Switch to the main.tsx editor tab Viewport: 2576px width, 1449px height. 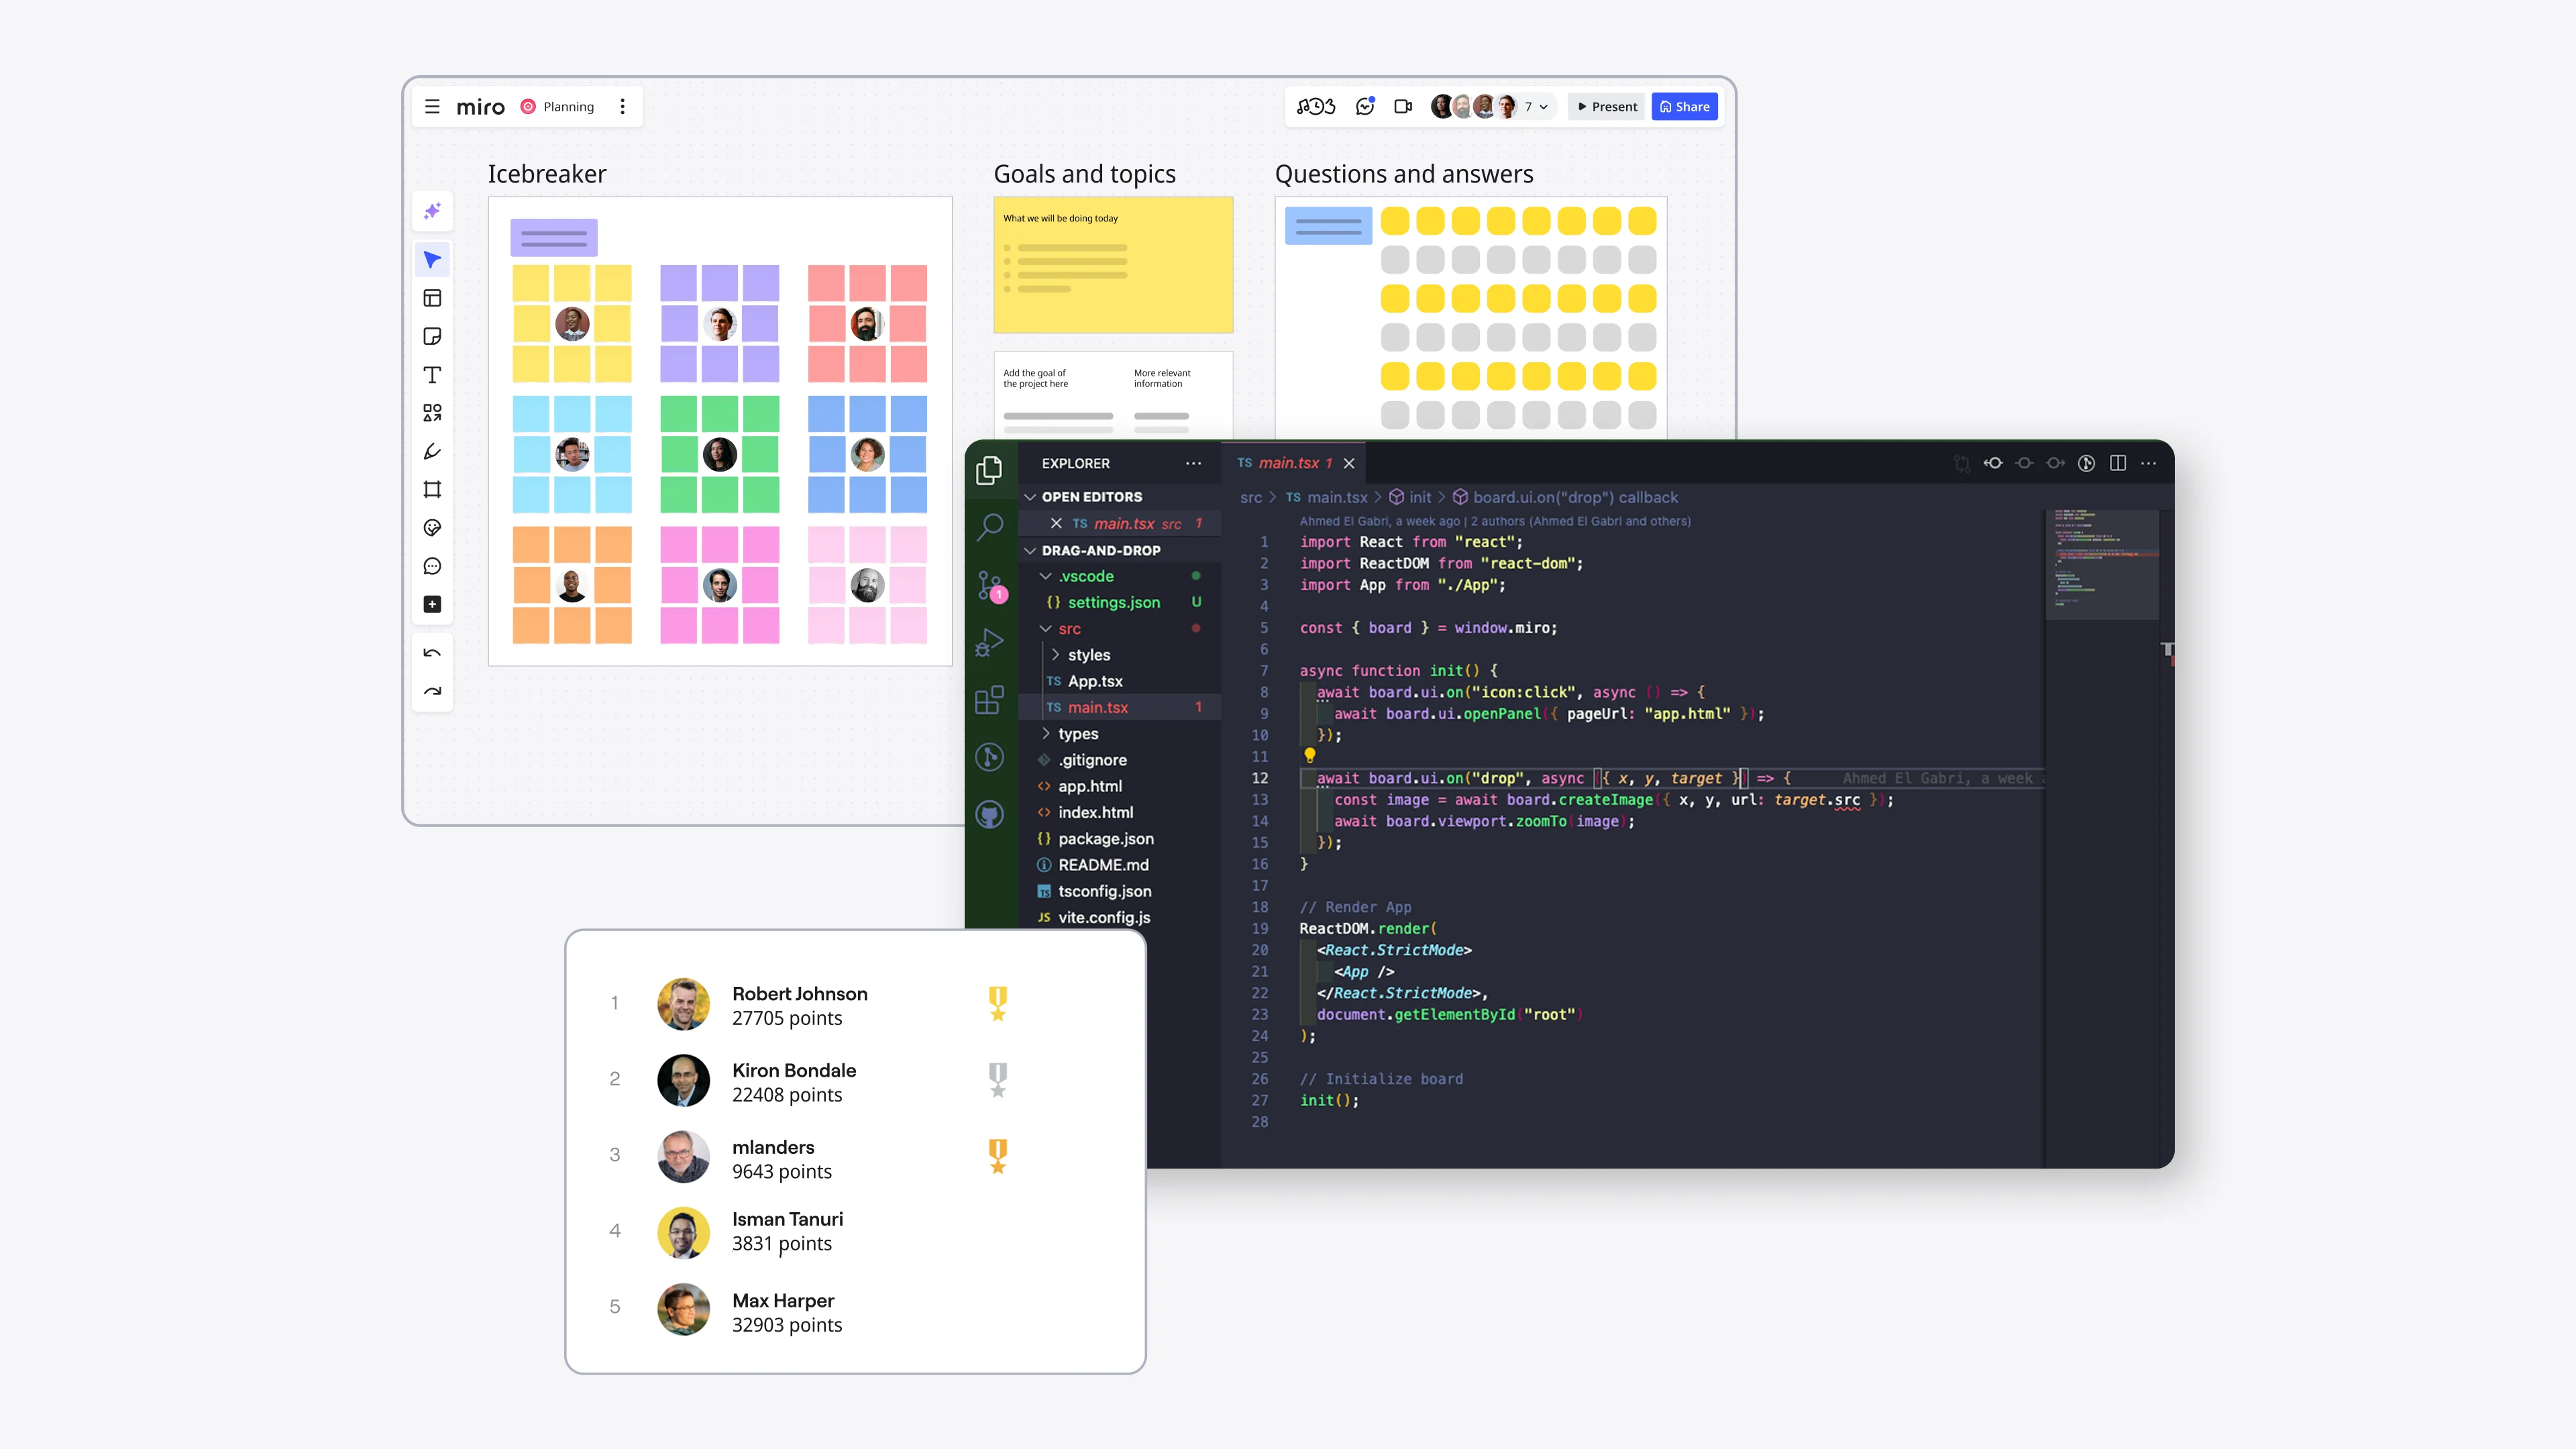[1287, 463]
